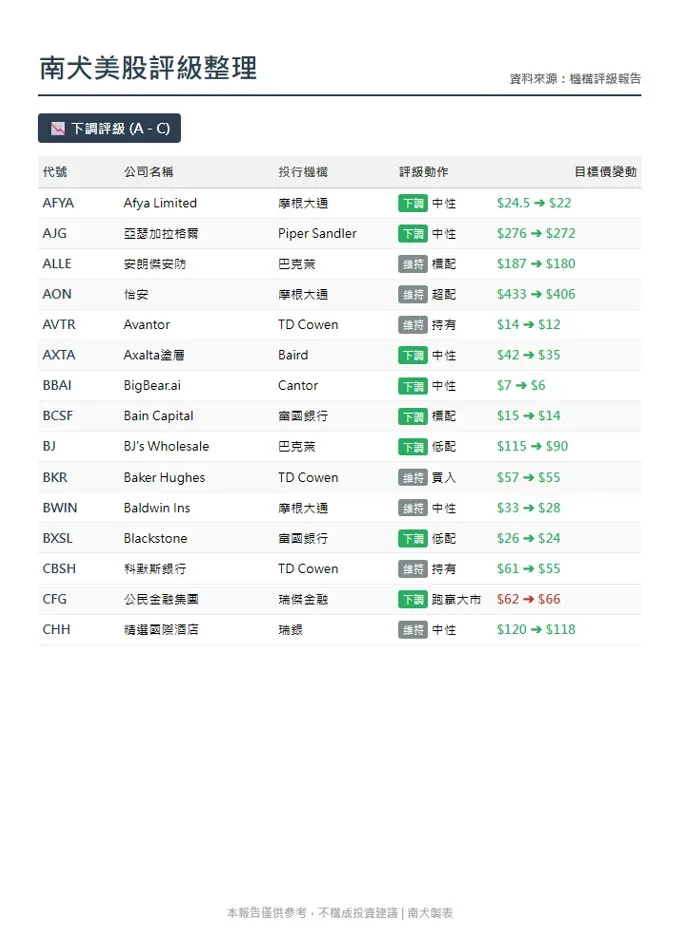Click price change $15 → $14

[x=528, y=415]
